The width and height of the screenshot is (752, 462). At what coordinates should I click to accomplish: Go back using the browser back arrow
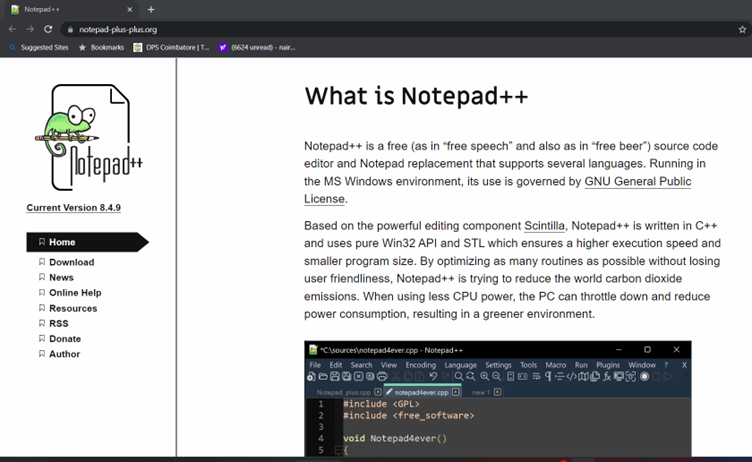[12, 29]
